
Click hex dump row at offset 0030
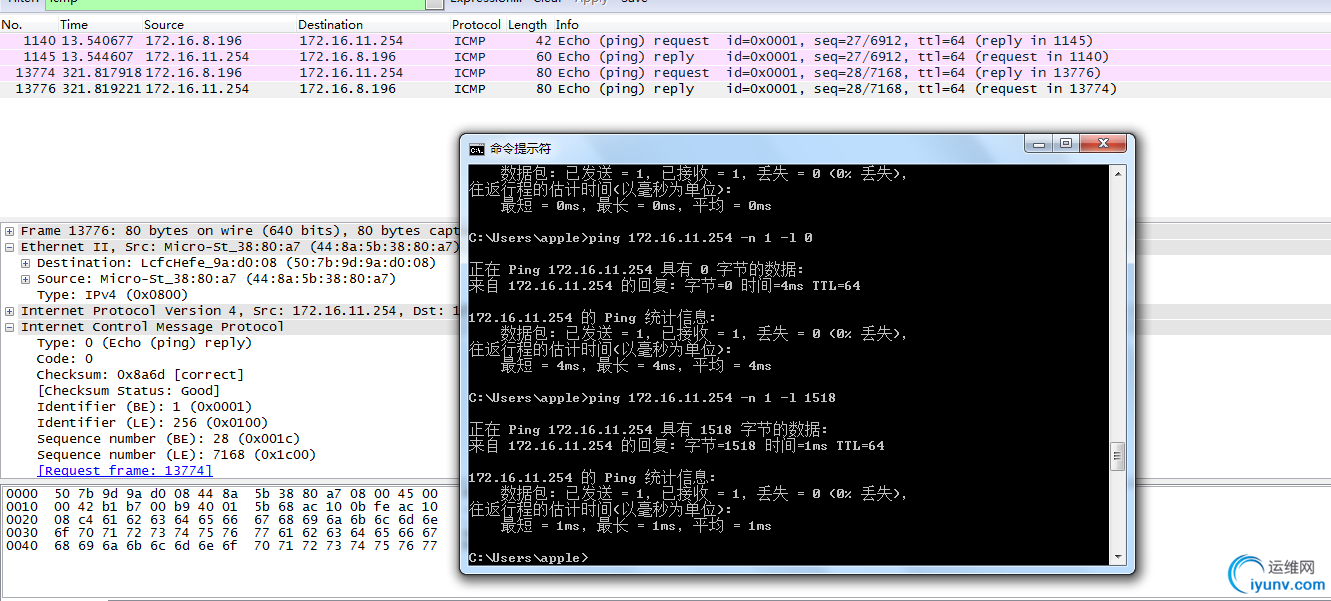point(221,533)
